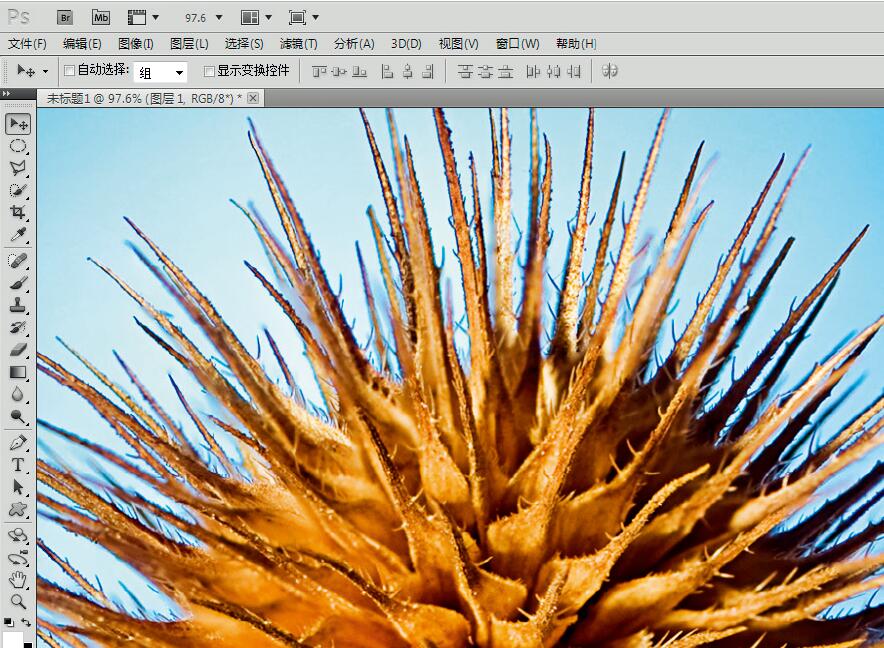Switch to the 未标题1 document tab

click(140, 98)
